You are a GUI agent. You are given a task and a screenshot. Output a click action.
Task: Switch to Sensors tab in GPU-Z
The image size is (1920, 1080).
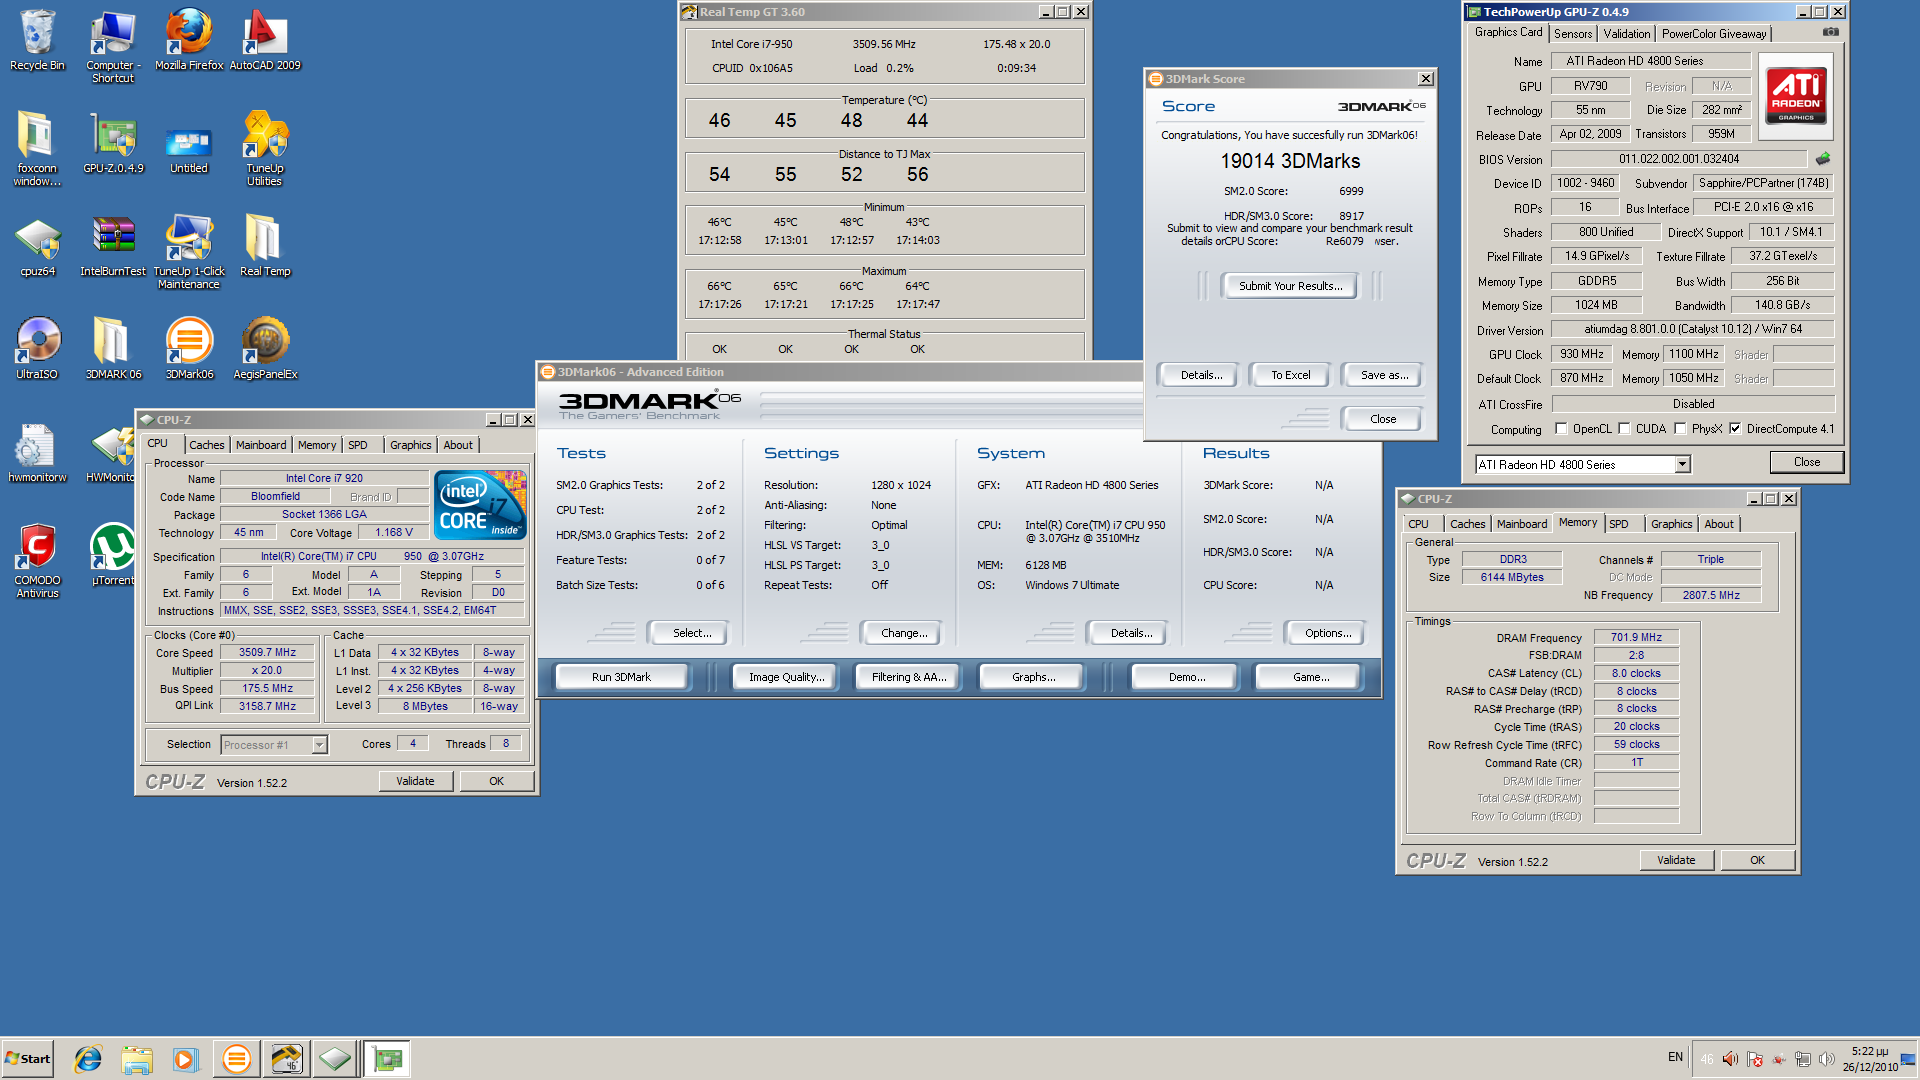click(x=1572, y=33)
